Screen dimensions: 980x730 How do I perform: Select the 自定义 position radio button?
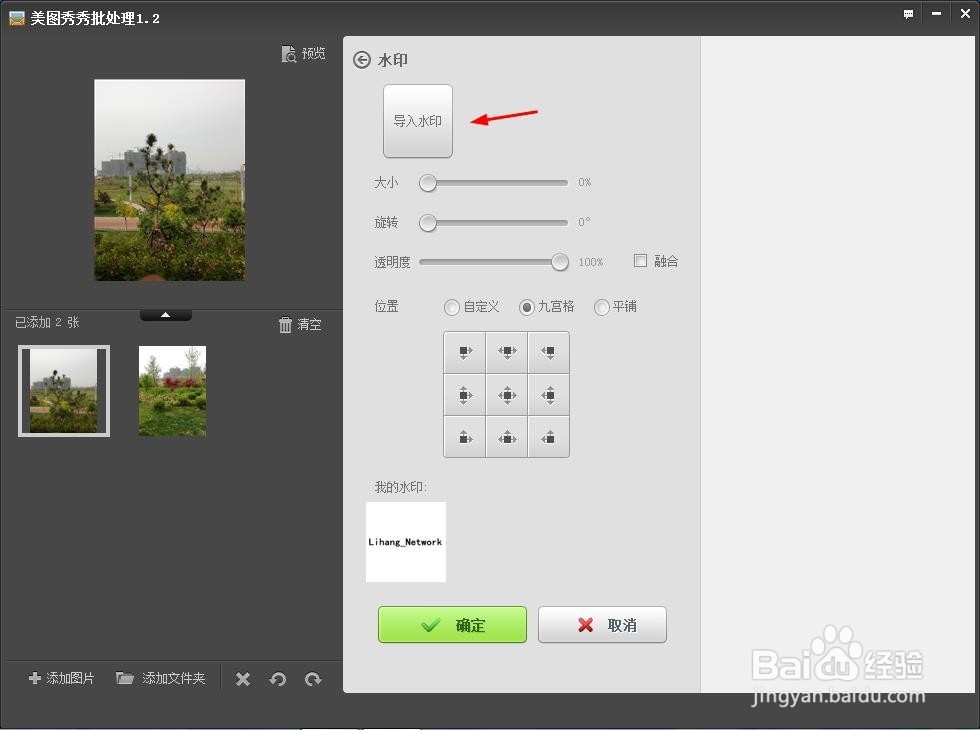tap(451, 307)
